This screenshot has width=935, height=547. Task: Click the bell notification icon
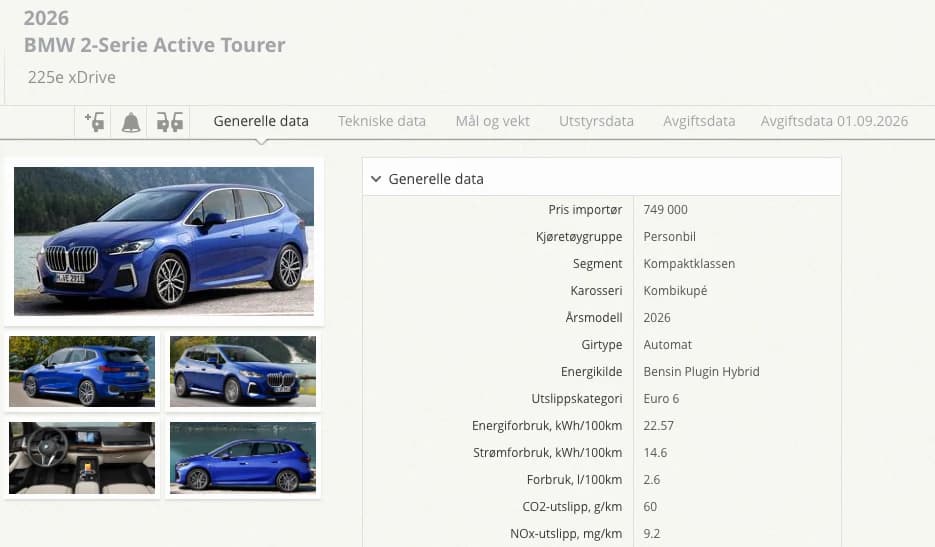tap(131, 122)
